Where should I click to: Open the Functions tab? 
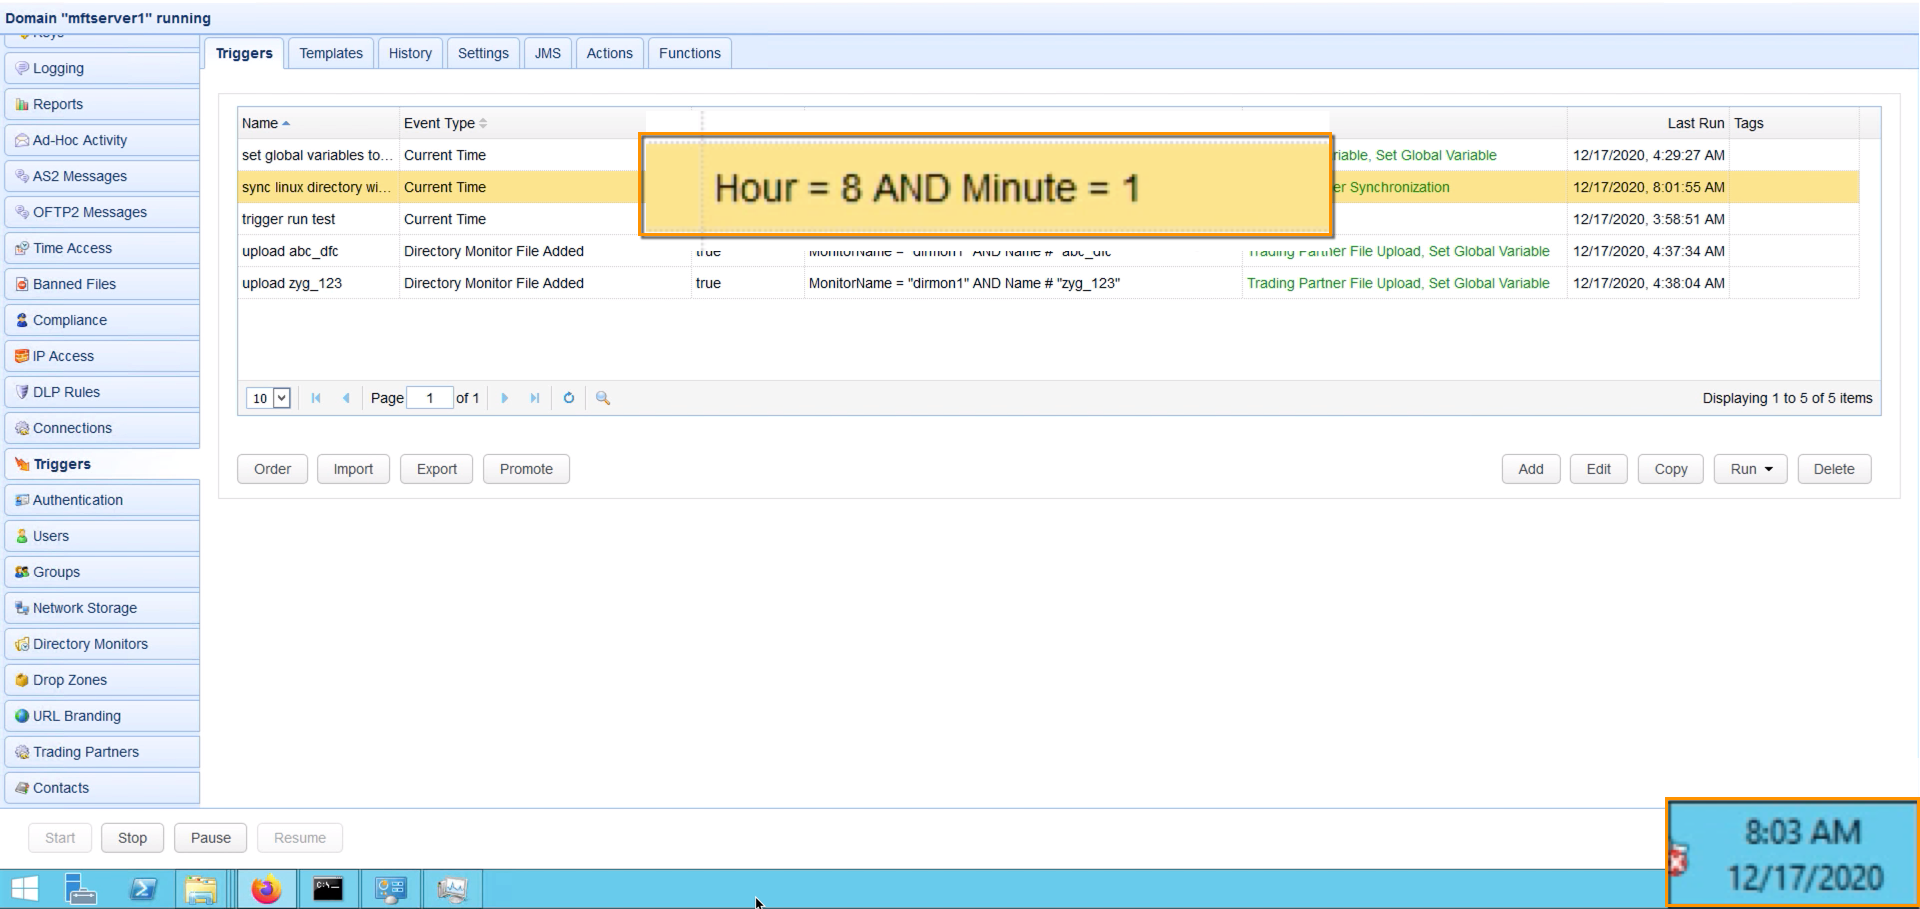pos(689,53)
